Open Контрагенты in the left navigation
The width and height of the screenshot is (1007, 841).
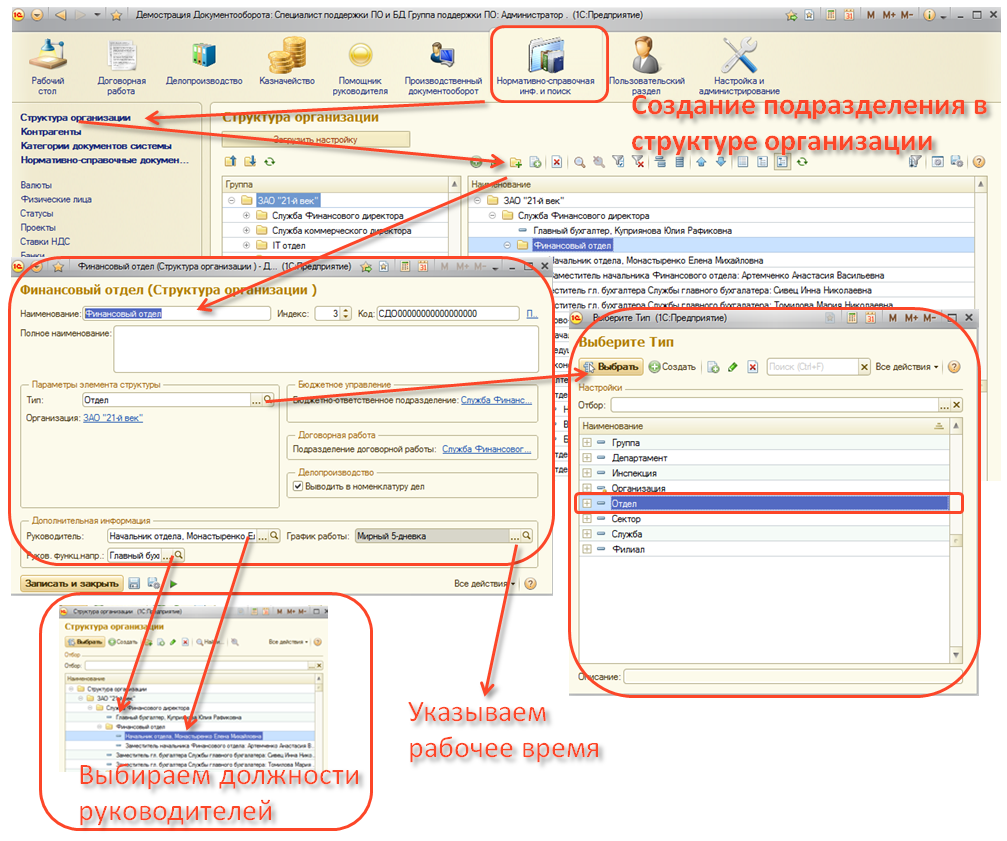[x=51, y=131]
